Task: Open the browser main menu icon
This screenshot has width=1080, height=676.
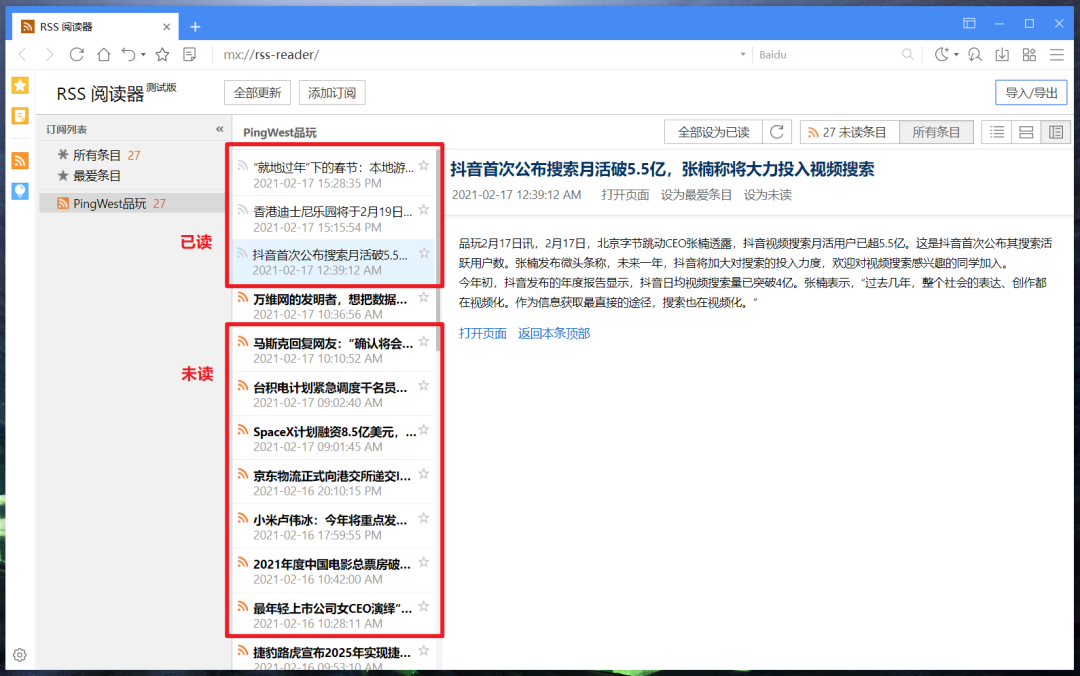Action: pyautogui.click(x=1057, y=54)
